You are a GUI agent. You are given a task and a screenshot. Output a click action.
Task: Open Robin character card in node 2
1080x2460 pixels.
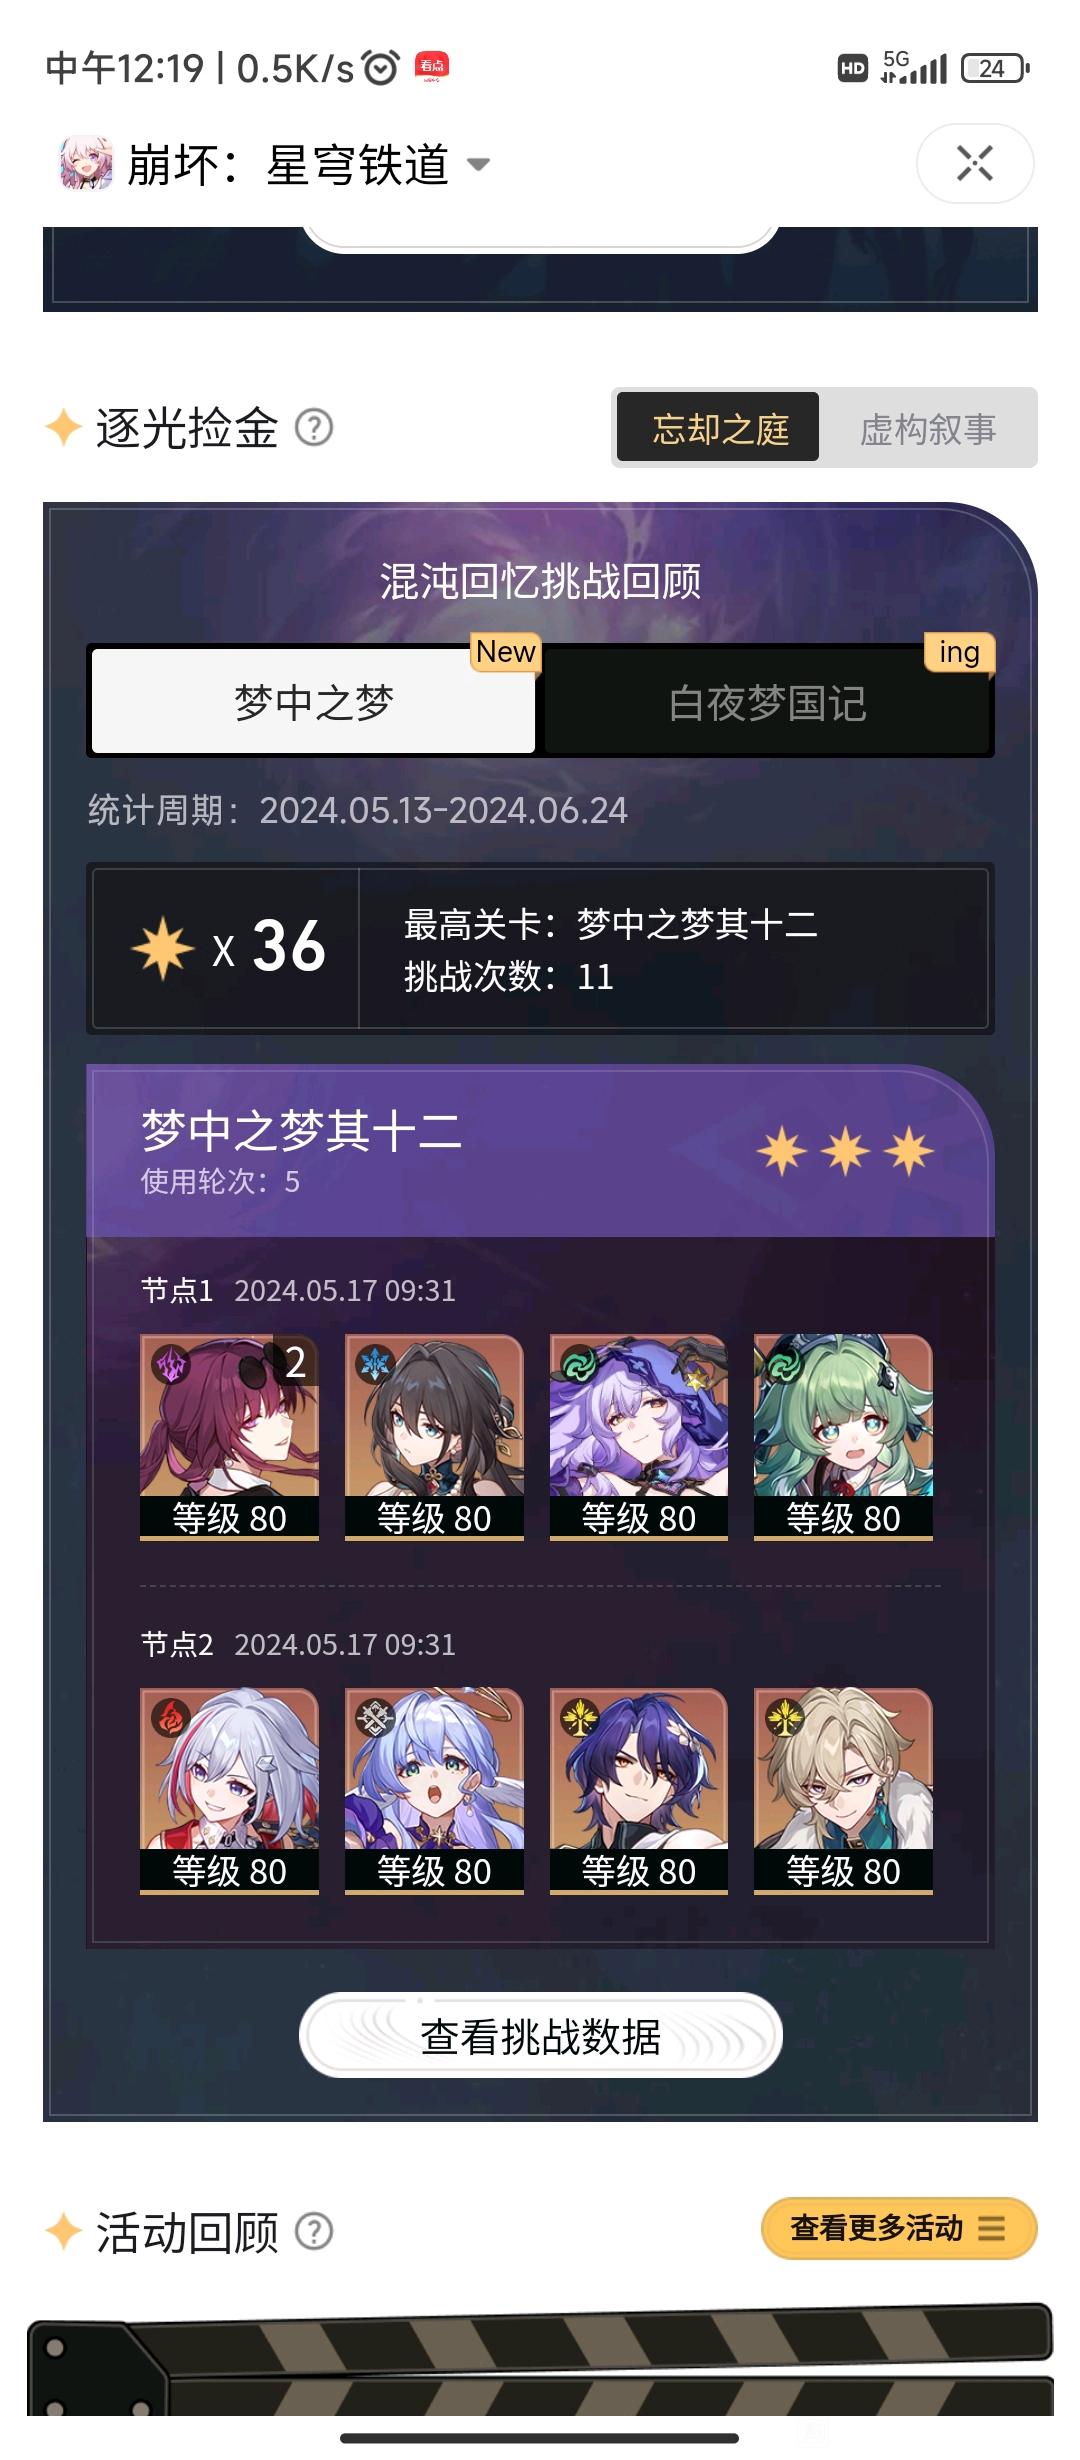(x=434, y=1791)
